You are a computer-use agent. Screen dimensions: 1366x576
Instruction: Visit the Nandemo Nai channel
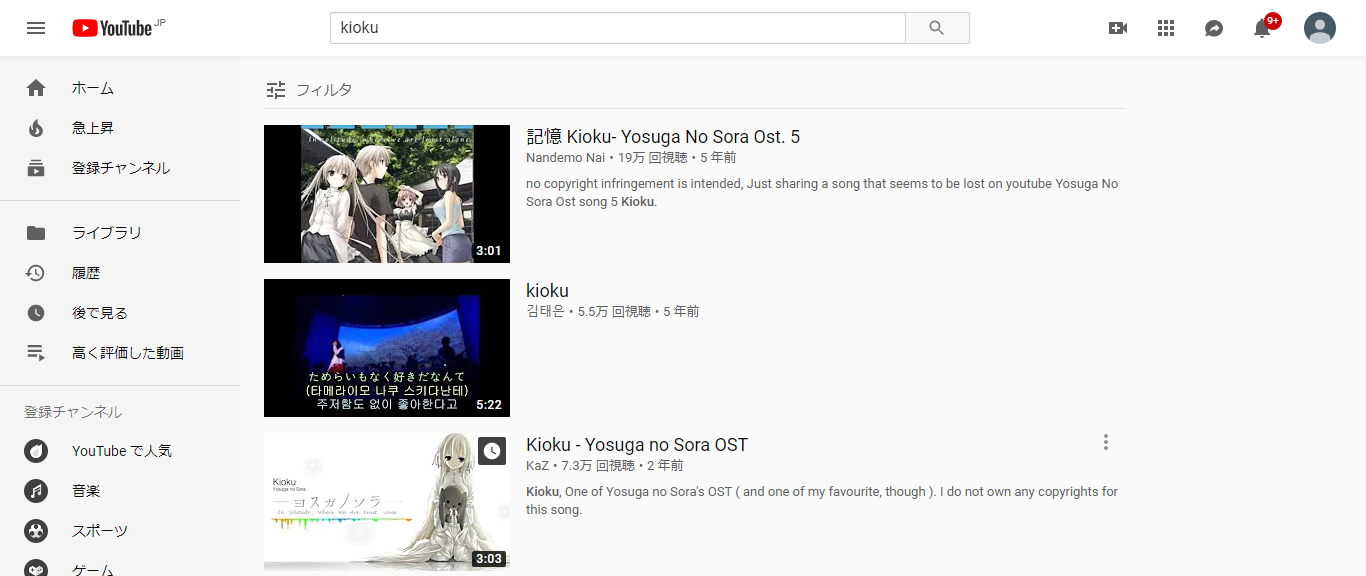(x=565, y=158)
